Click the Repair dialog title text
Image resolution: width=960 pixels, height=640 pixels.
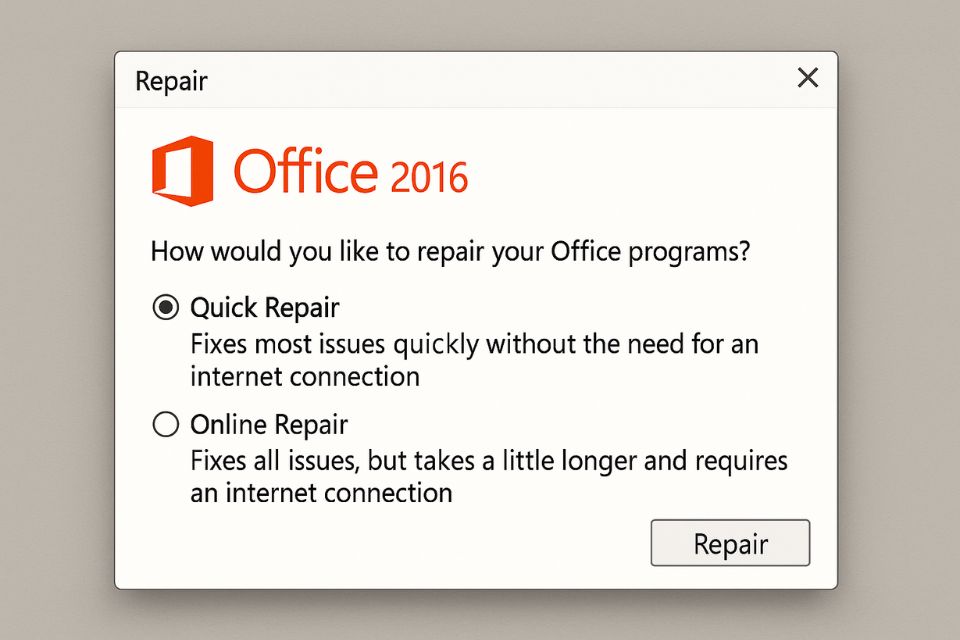click(x=170, y=81)
